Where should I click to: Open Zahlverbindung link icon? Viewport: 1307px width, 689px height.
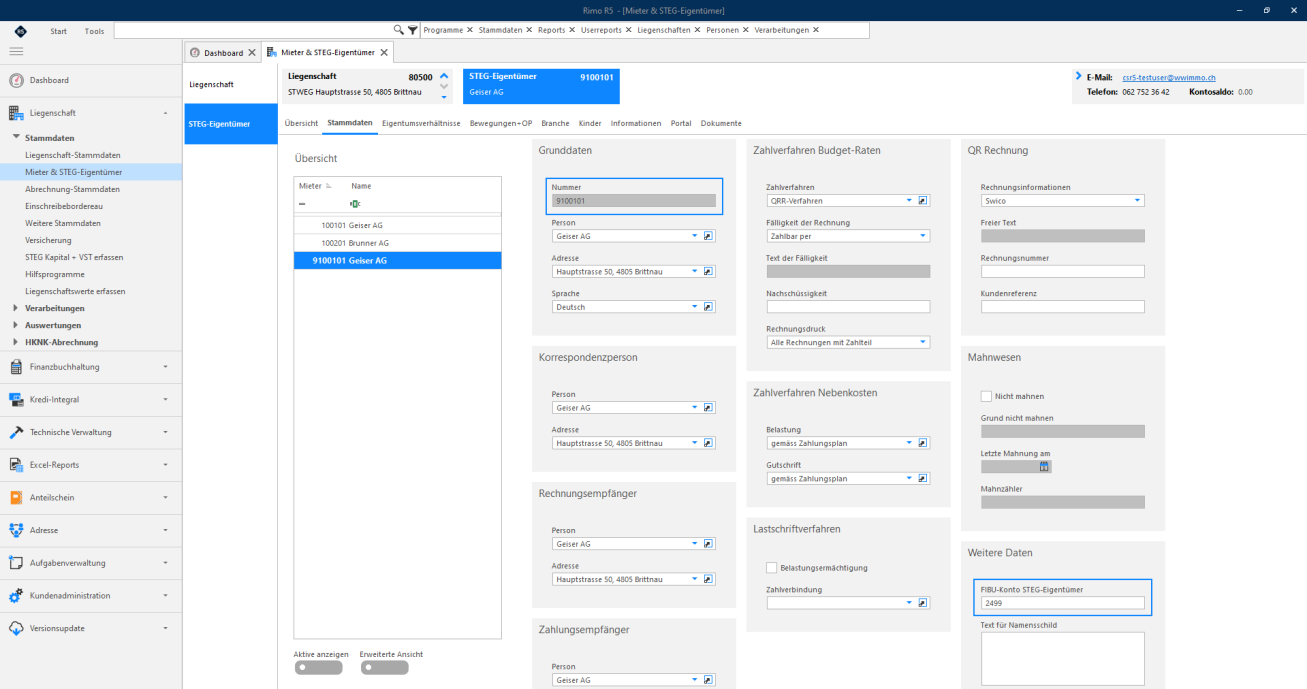coord(923,603)
